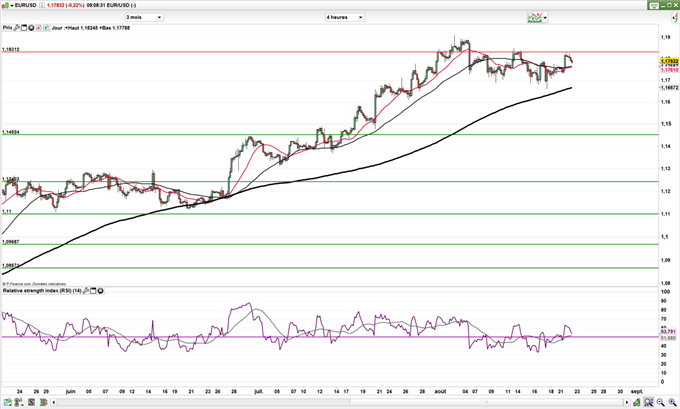The image size is (680, 409).
Task: Open Prix panel settings with the wrench icon
Action: click(x=17, y=28)
